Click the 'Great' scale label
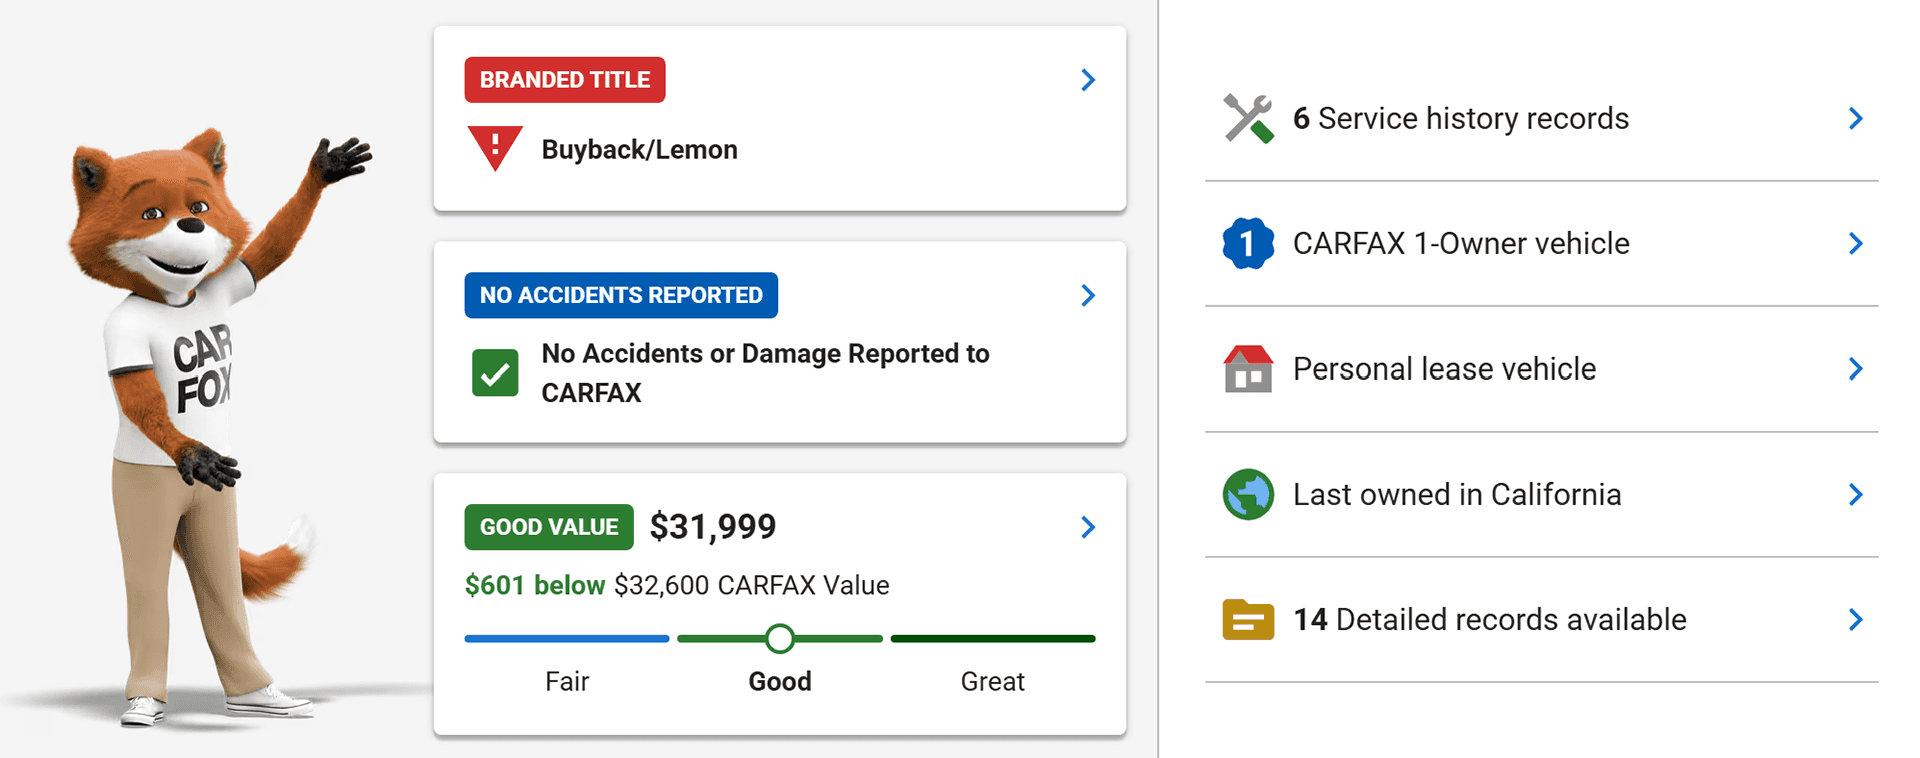This screenshot has height=758, width=1920. pyautogui.click(x=993, y=681)
